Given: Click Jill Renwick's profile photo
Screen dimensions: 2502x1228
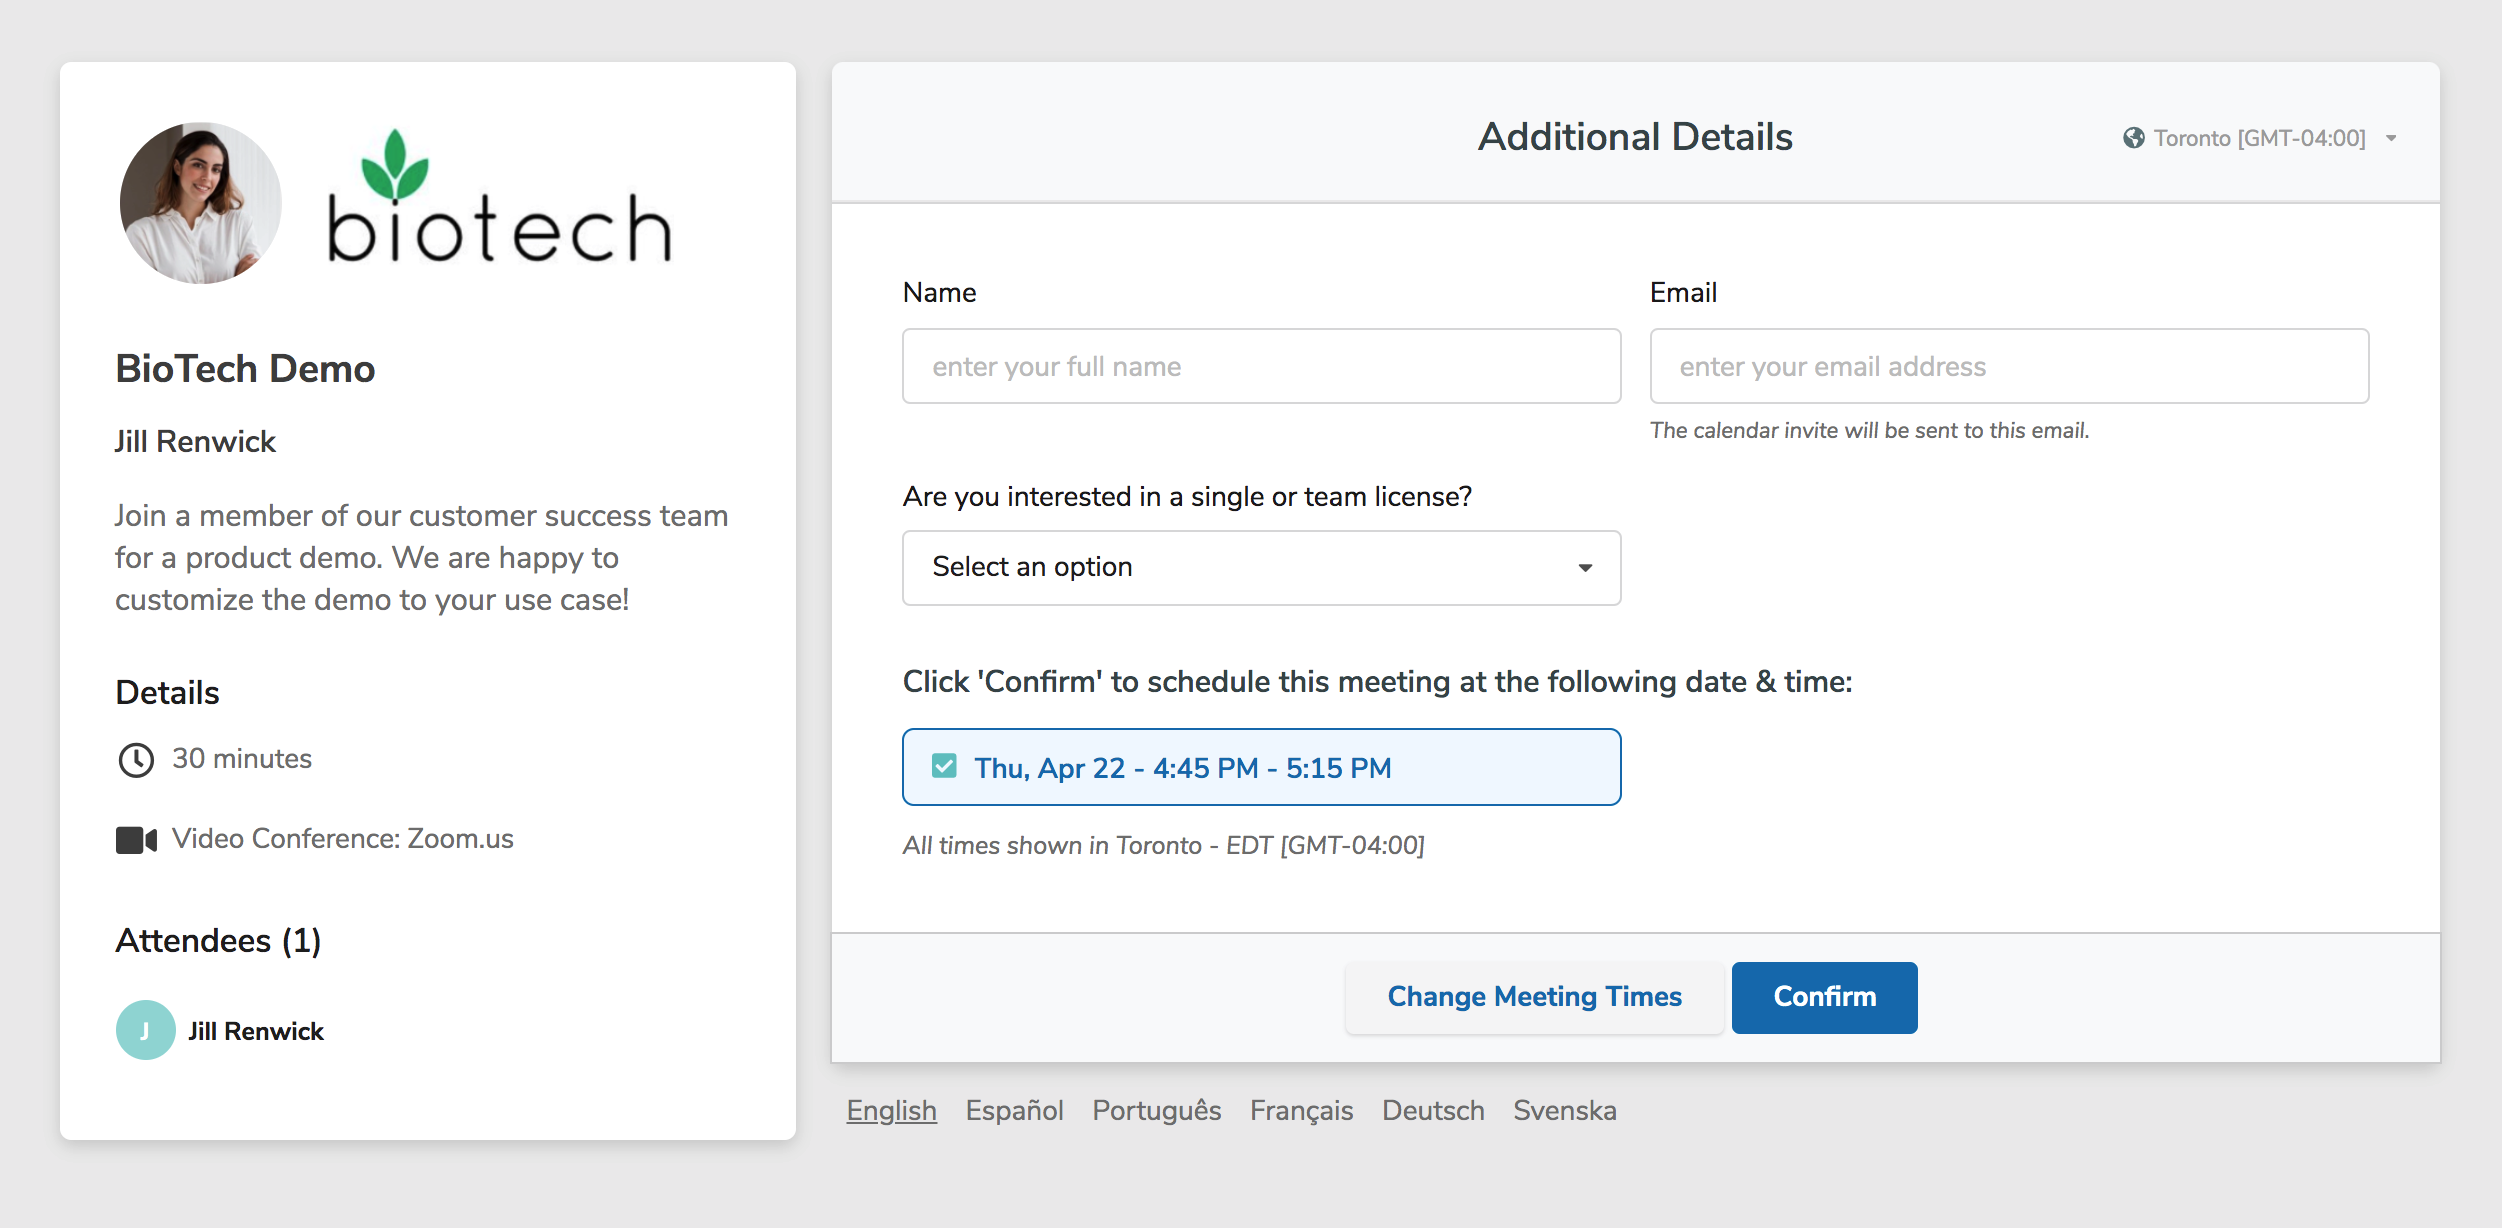Looking at the screenshot, I should pyautogui.click(x=201, y=203).
